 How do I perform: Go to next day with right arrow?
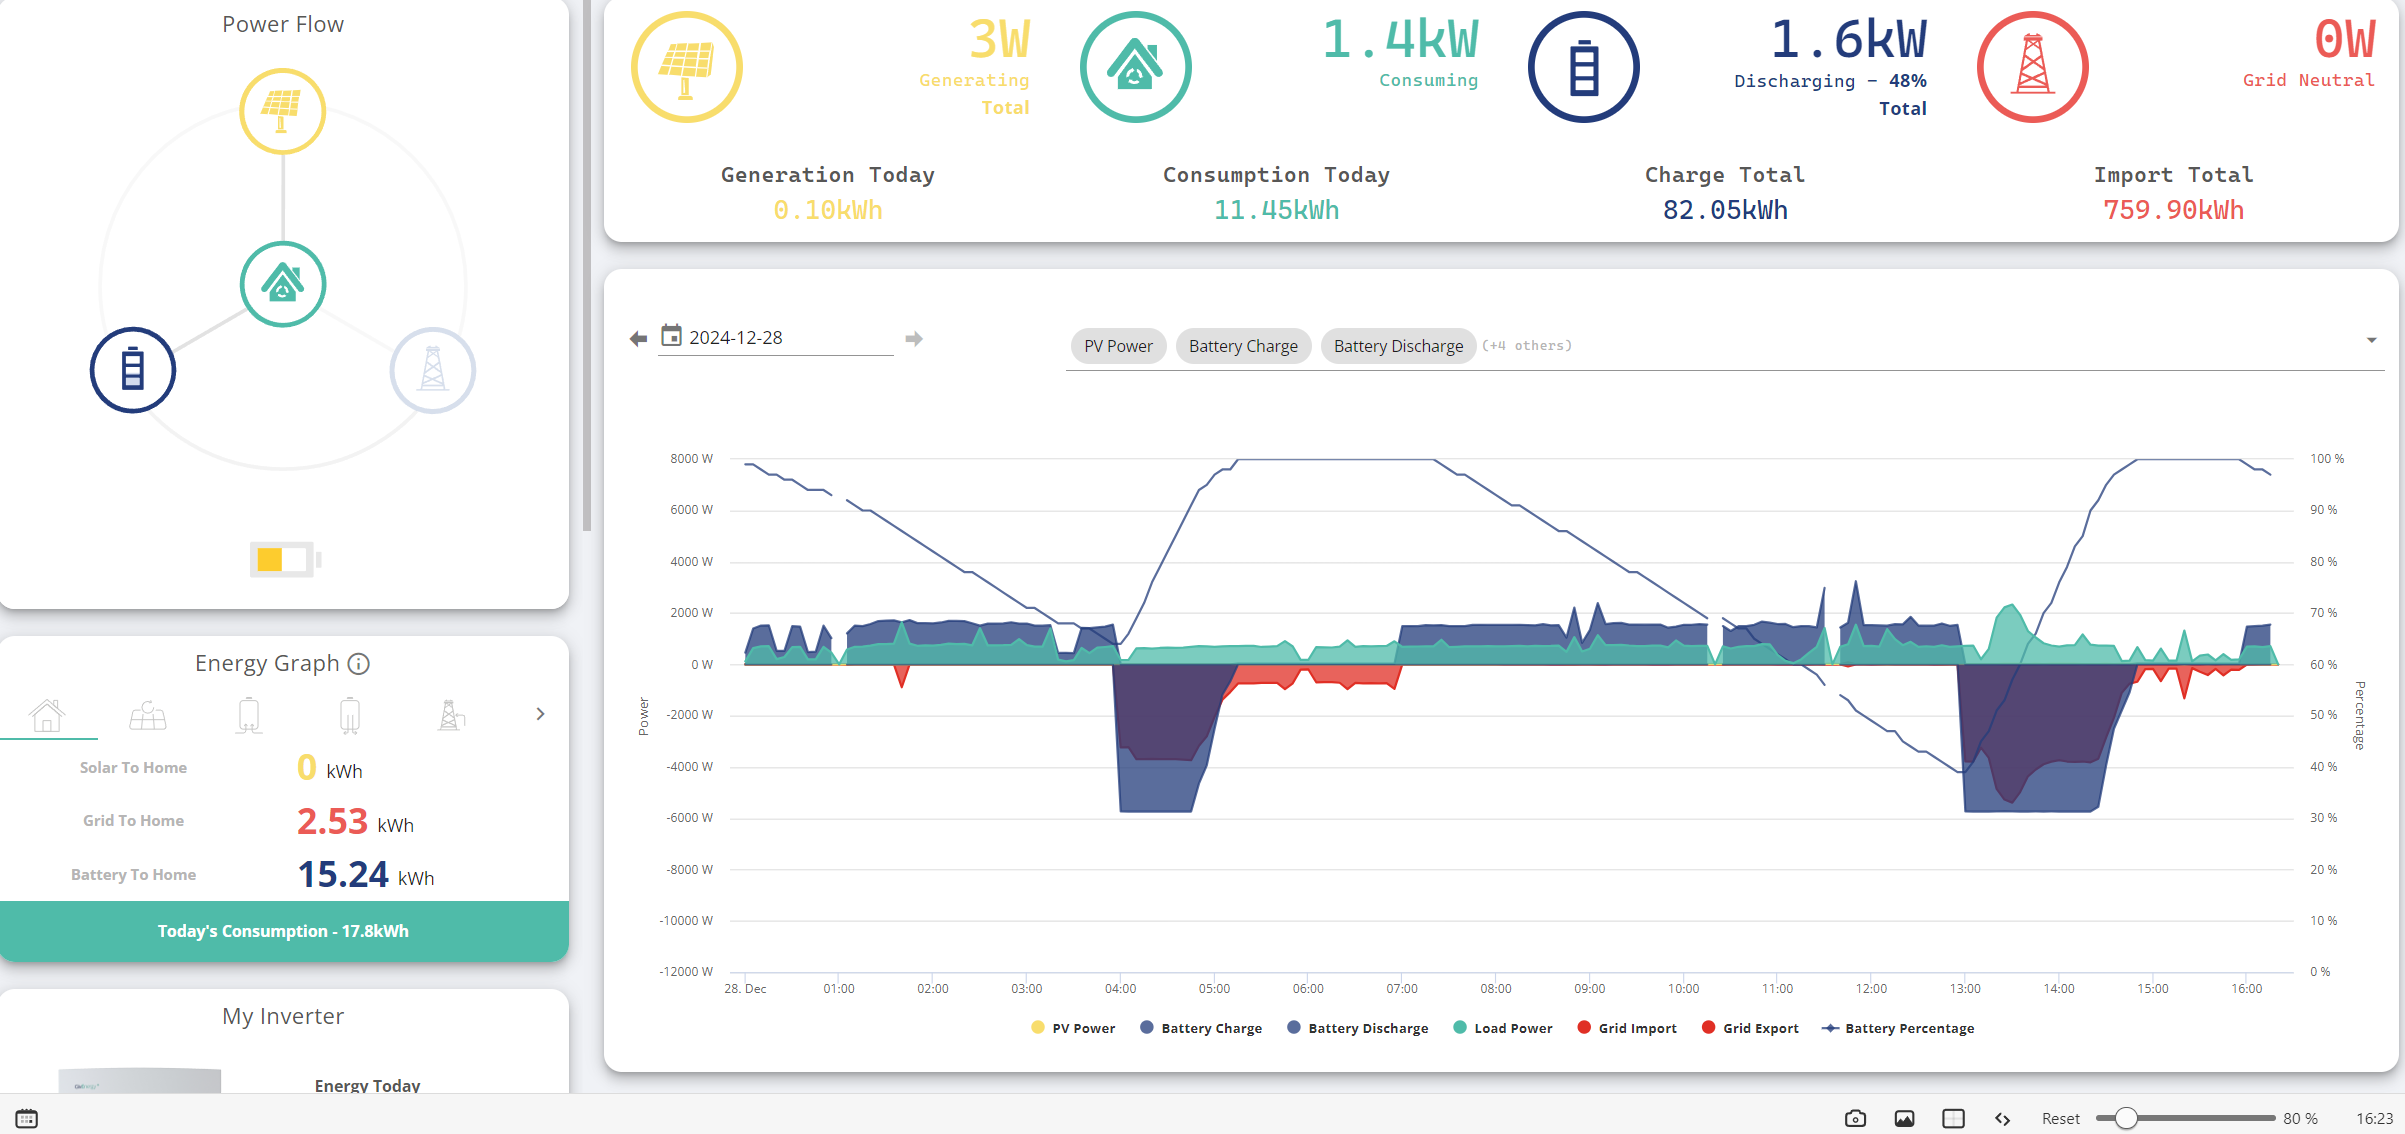tap(913, 339)
